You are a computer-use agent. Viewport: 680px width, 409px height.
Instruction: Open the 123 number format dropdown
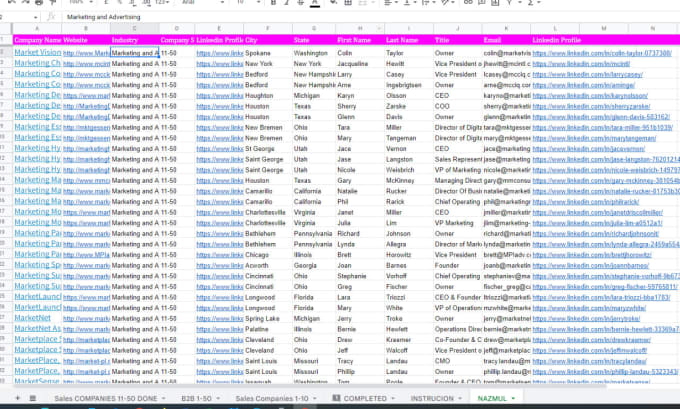162,2
